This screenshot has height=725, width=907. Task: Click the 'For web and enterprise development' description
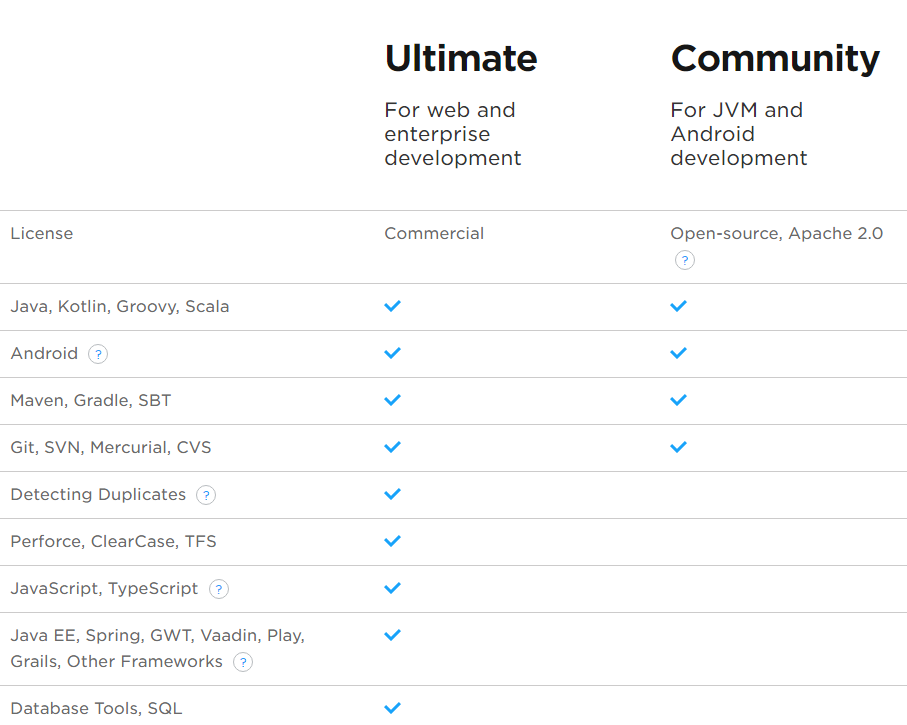click(x=452, y=134)
